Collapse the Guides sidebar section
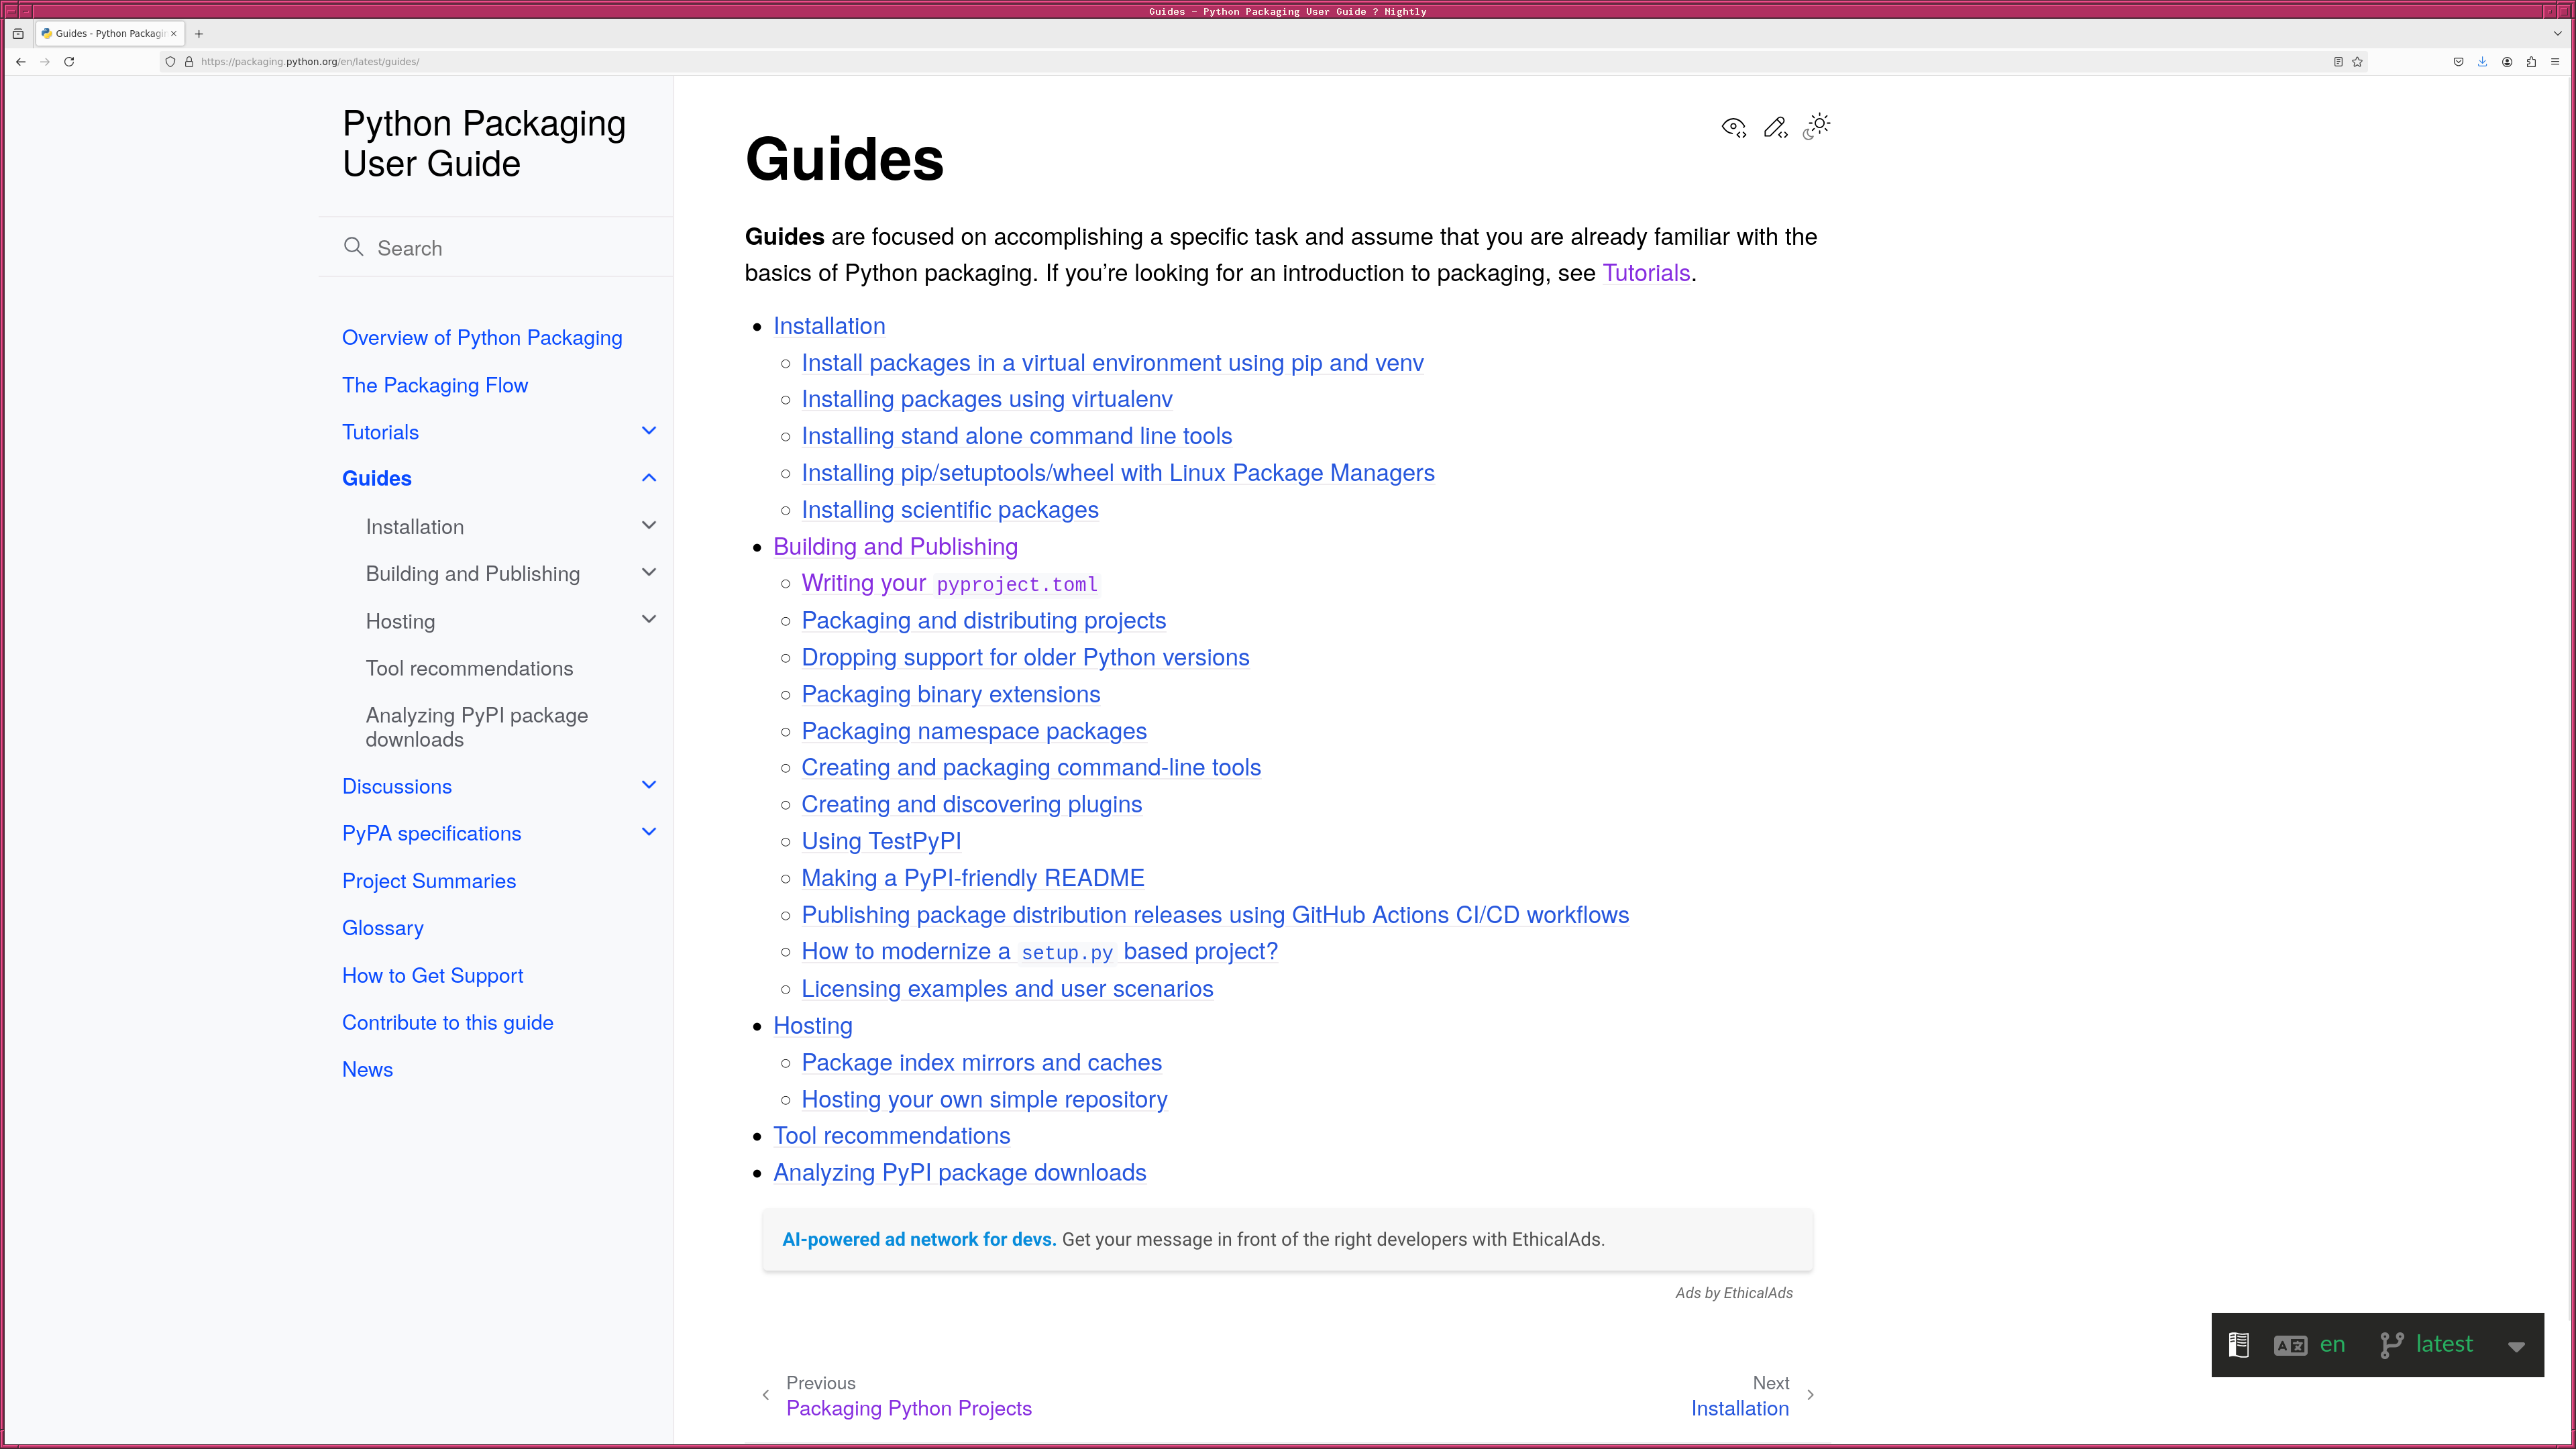This screenshot has height=1449, width=2576. [648, 478]
